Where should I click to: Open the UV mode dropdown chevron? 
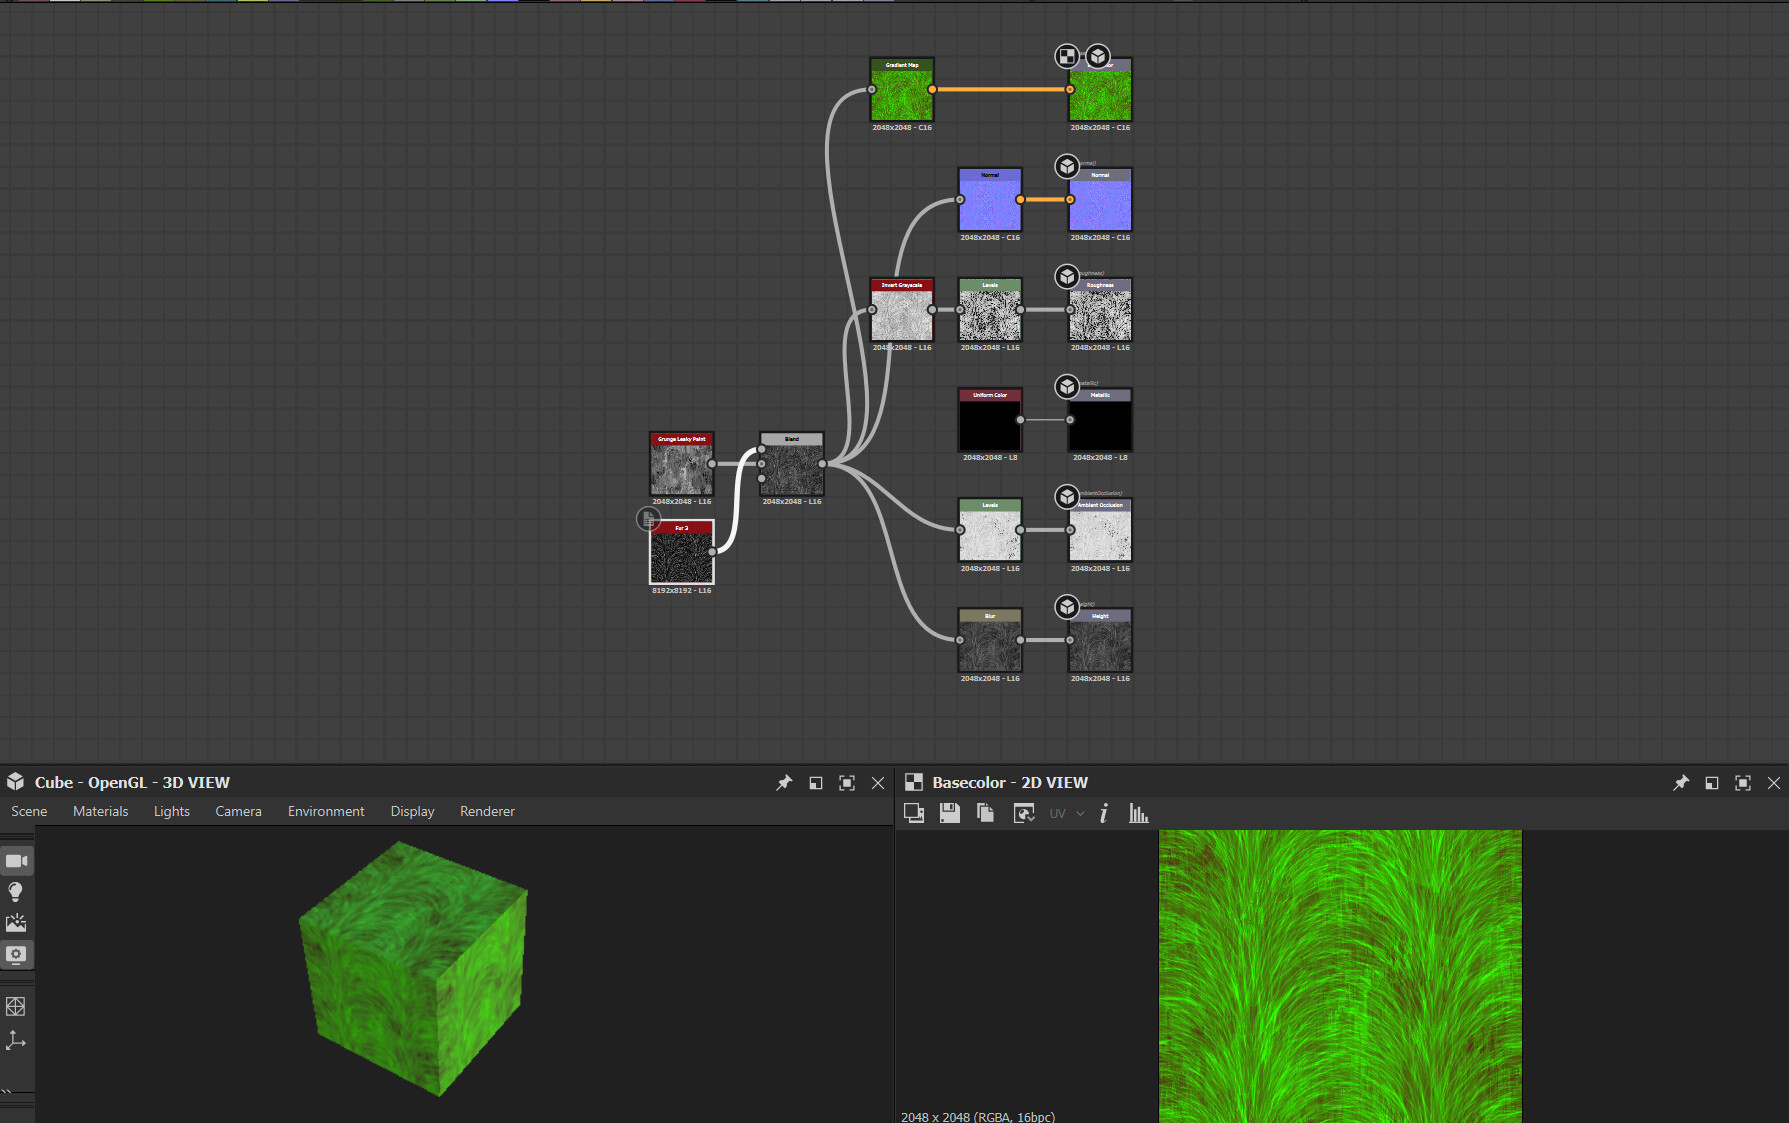click(x=1080, y=814)
